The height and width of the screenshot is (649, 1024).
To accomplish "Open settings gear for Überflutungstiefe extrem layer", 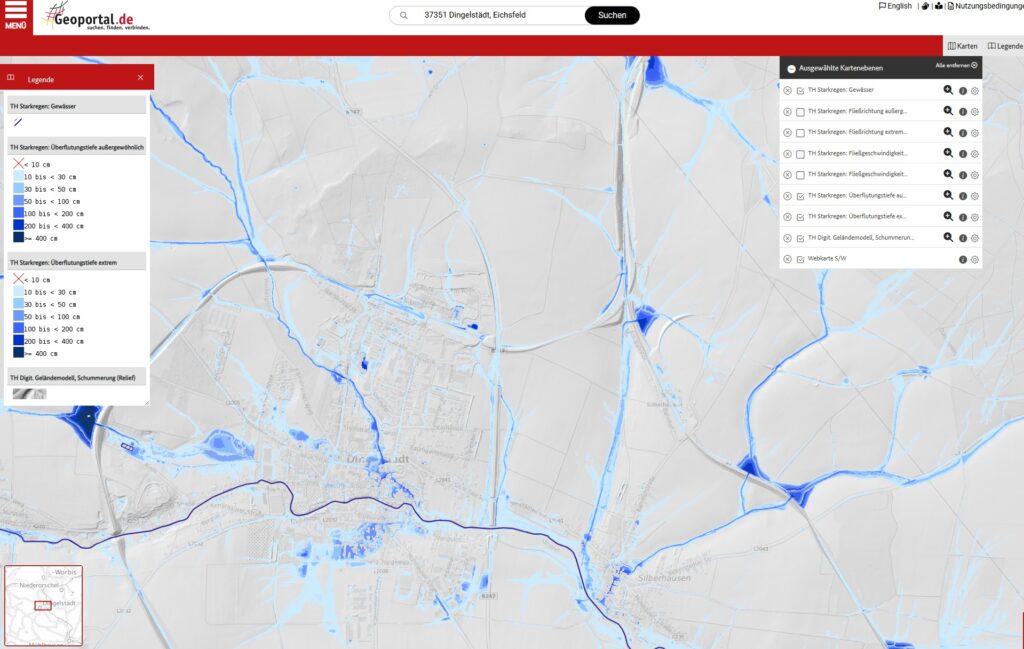I will 975,217.
